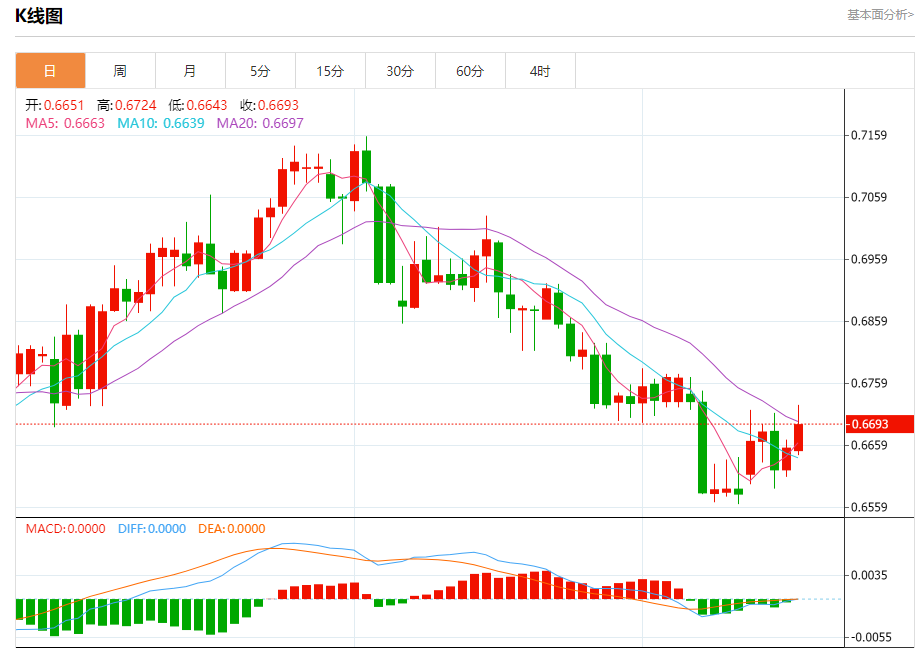Click the 0.0035 MACD axis label

pyautogui.click(x=869, y=575)
